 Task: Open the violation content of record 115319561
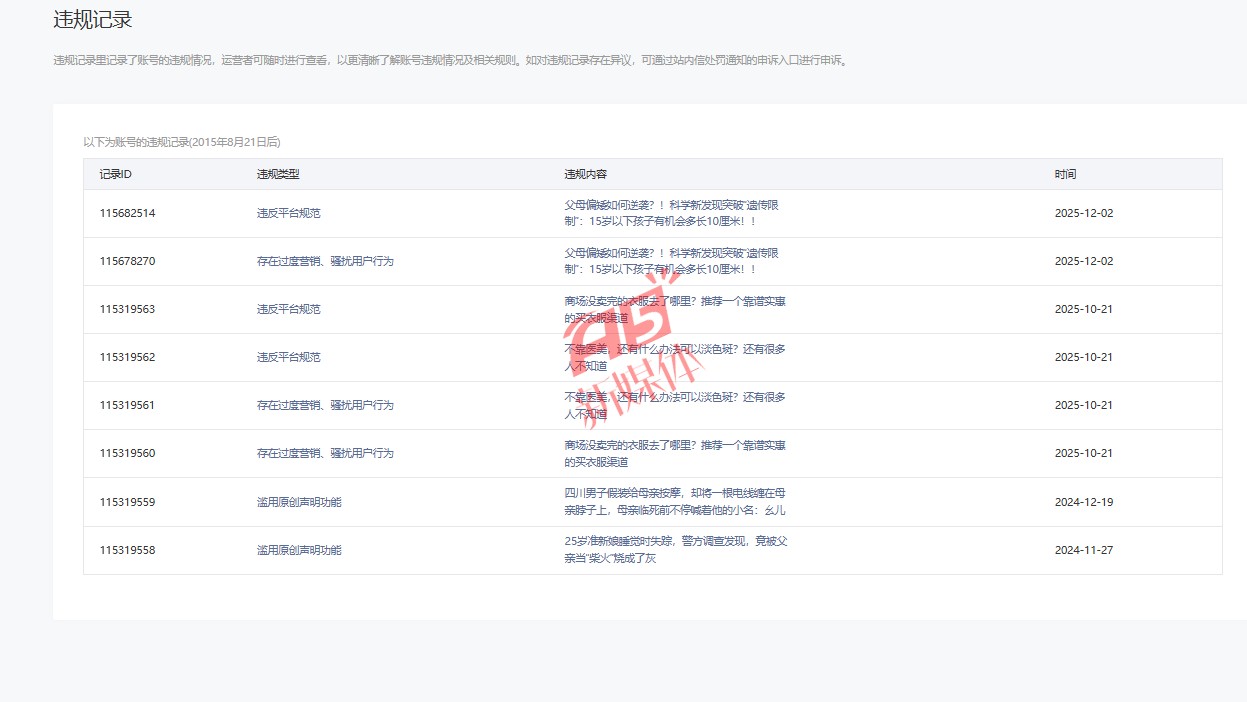tap(675, 405)
